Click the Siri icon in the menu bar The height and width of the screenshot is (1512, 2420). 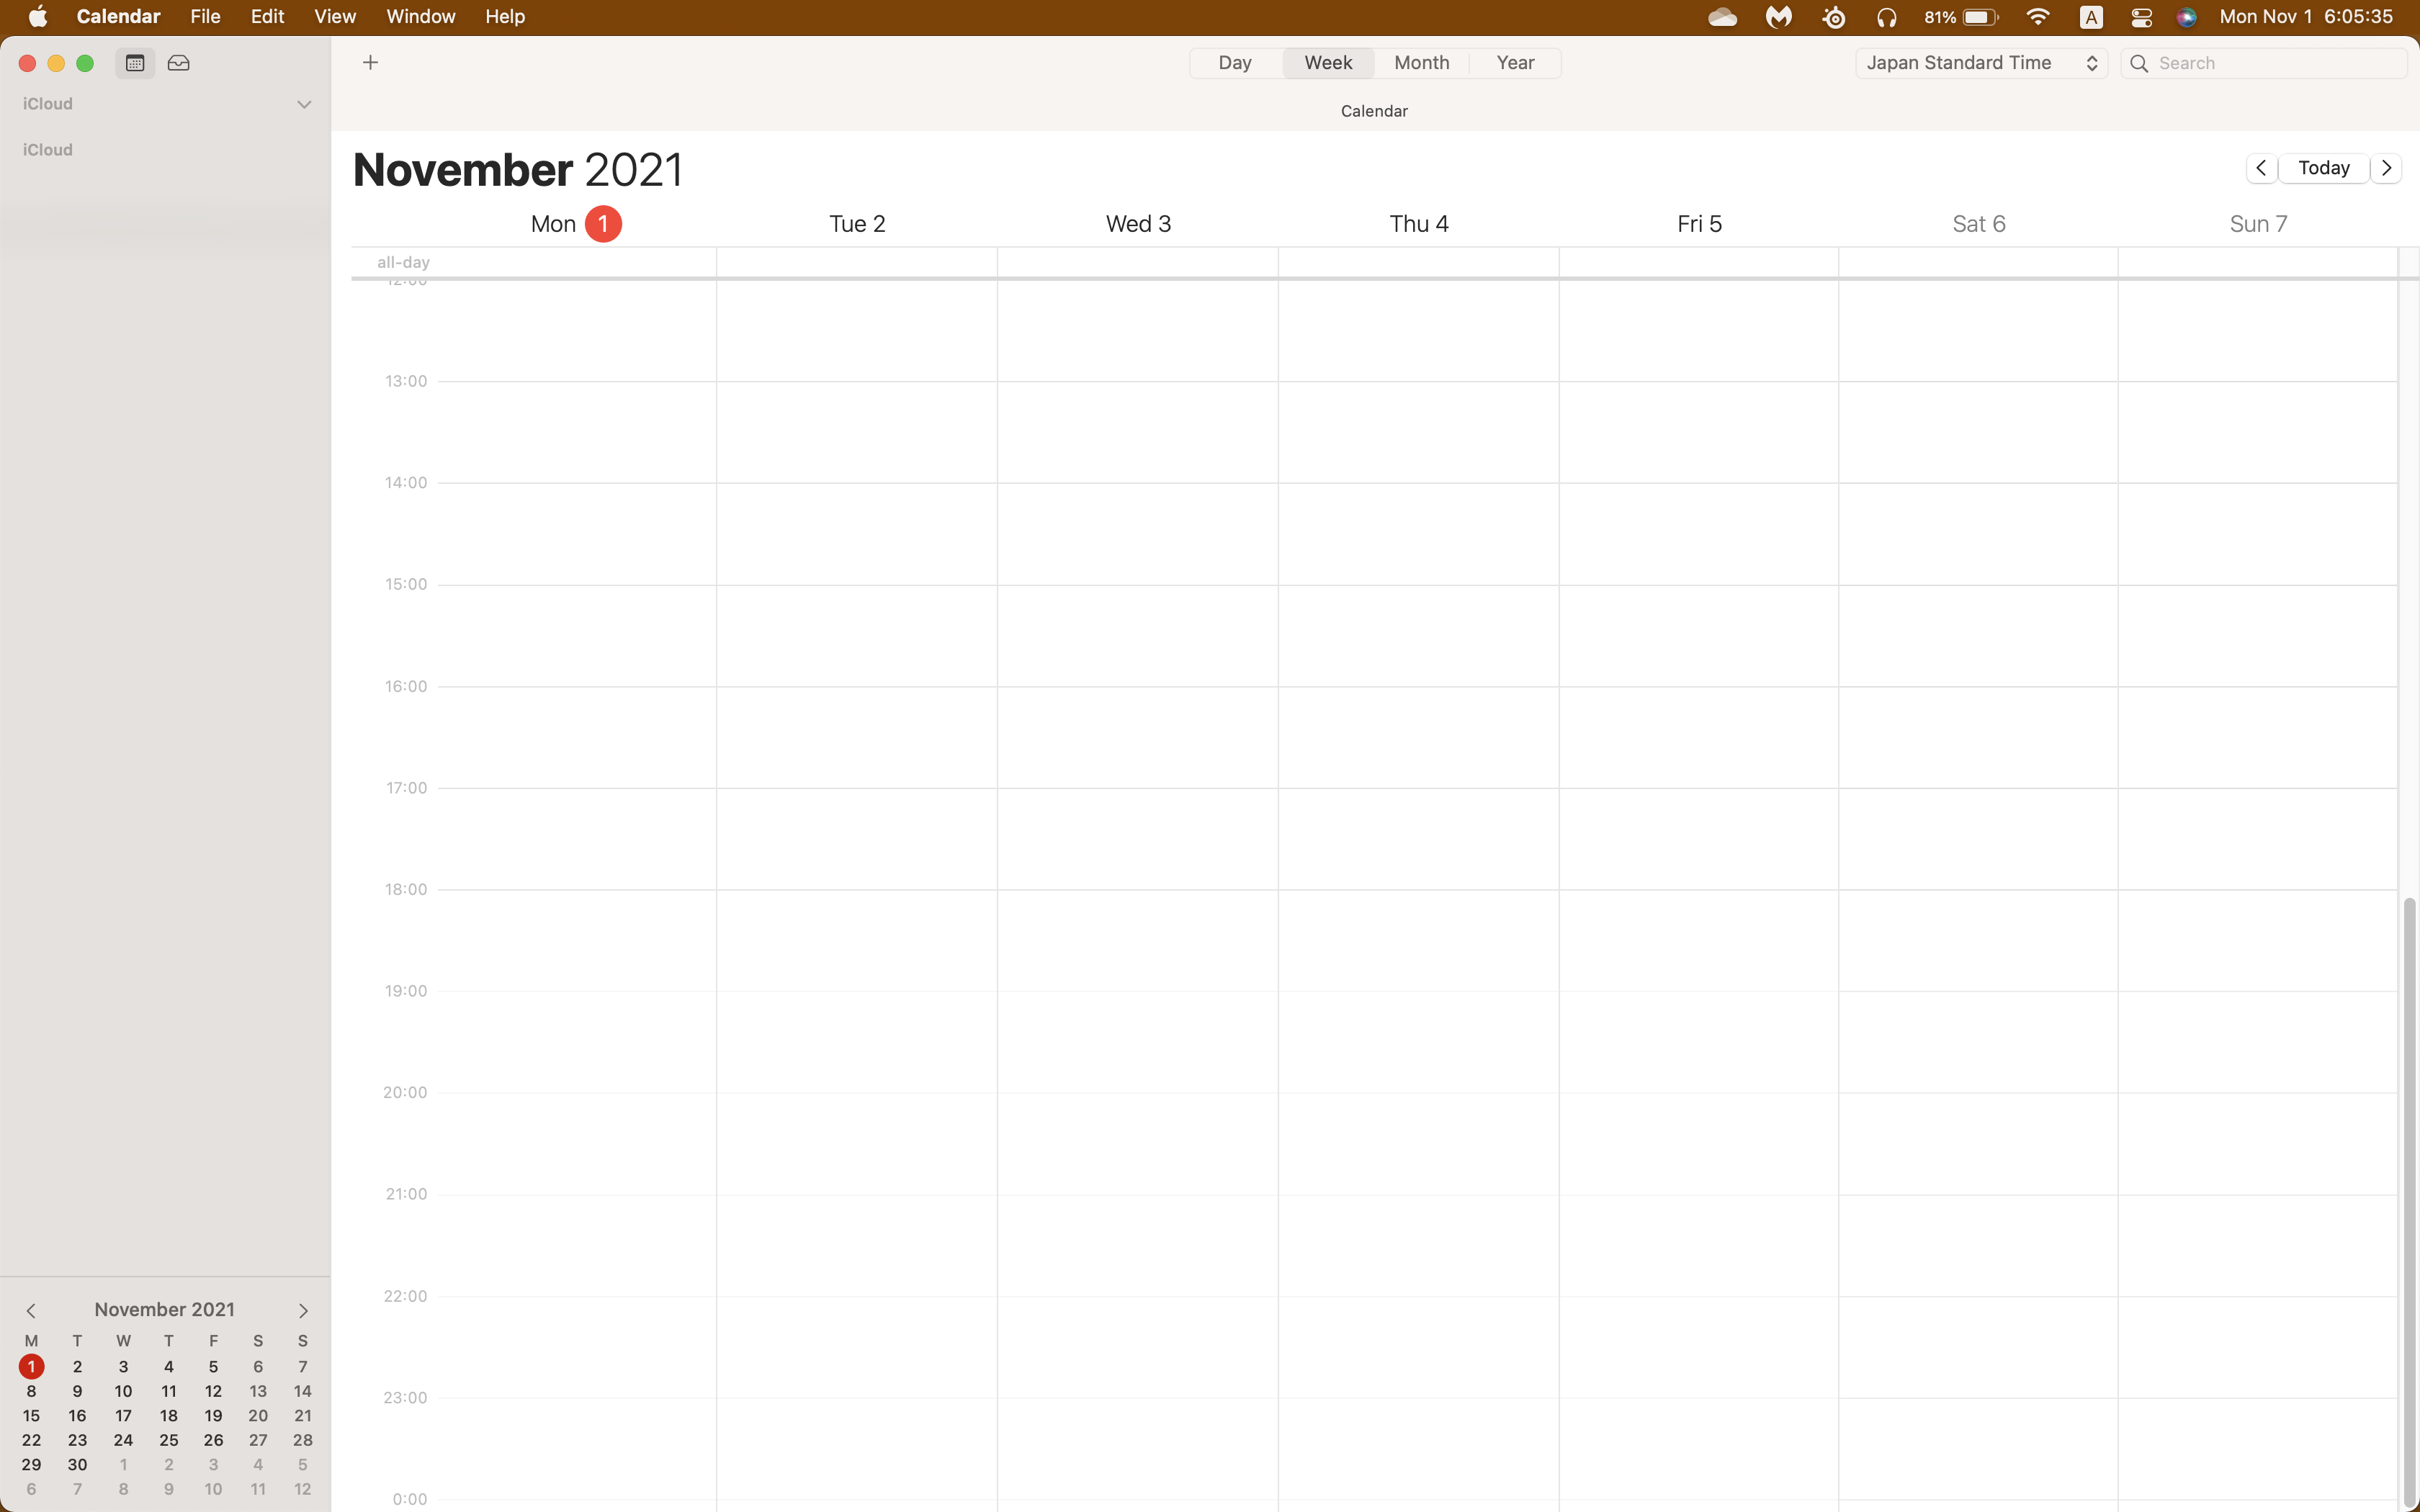2187,17
